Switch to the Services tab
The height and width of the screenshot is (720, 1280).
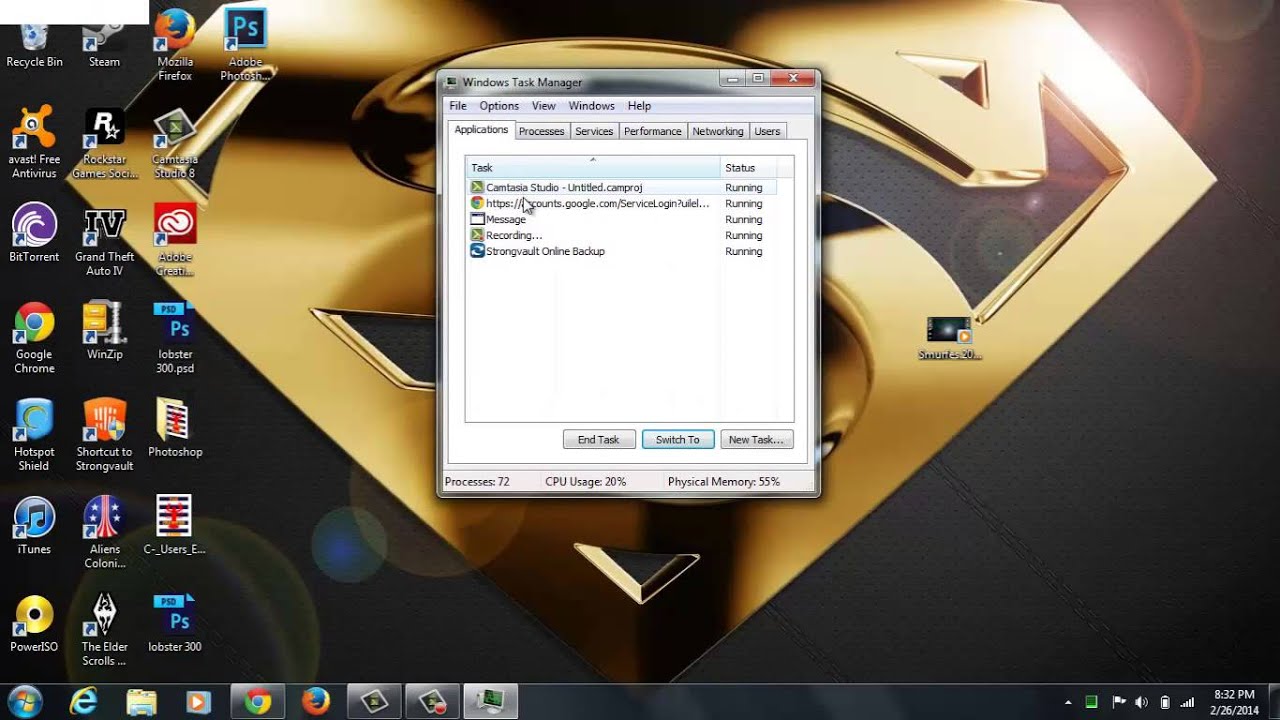[594, 131]
